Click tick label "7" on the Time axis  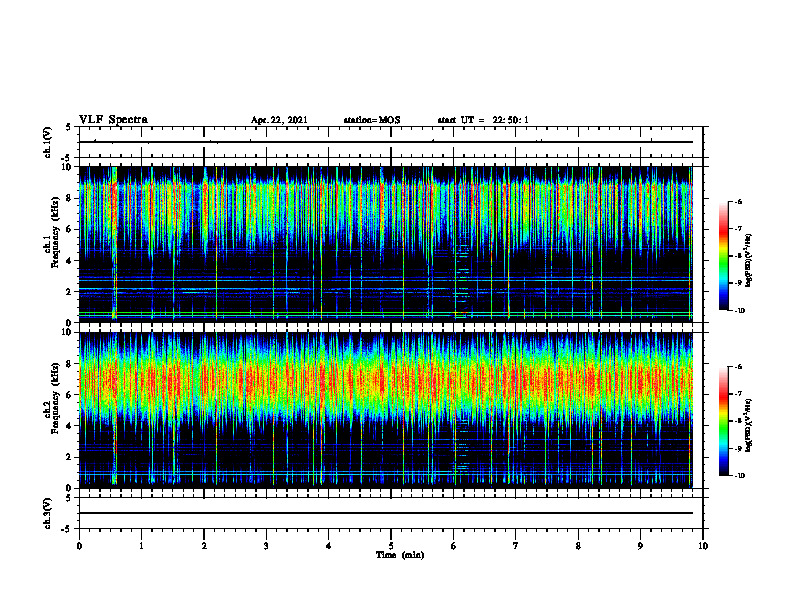pos(516,546)
